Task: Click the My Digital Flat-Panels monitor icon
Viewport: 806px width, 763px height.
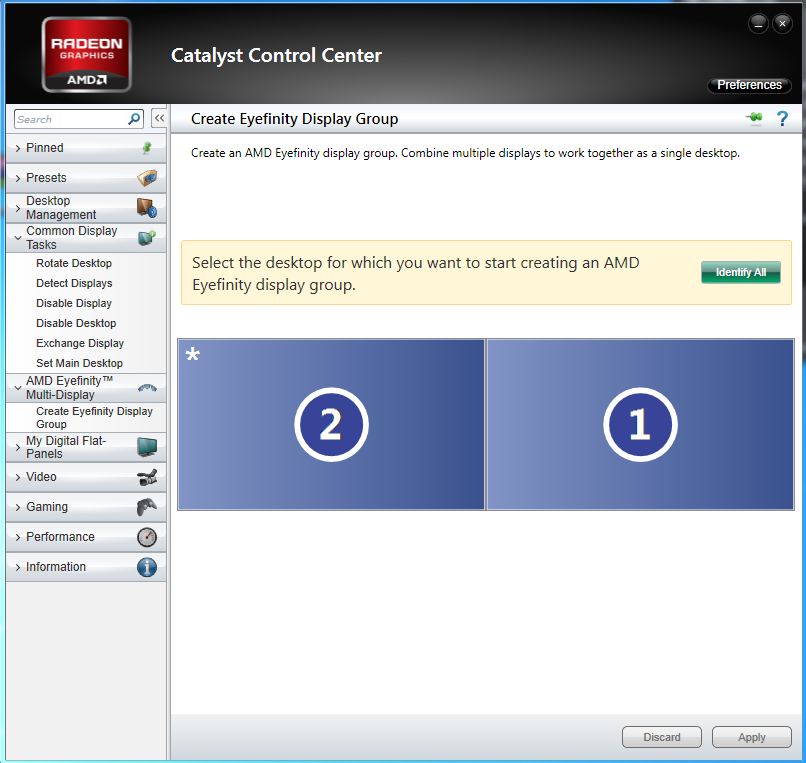Action: [x=147, y=447]
